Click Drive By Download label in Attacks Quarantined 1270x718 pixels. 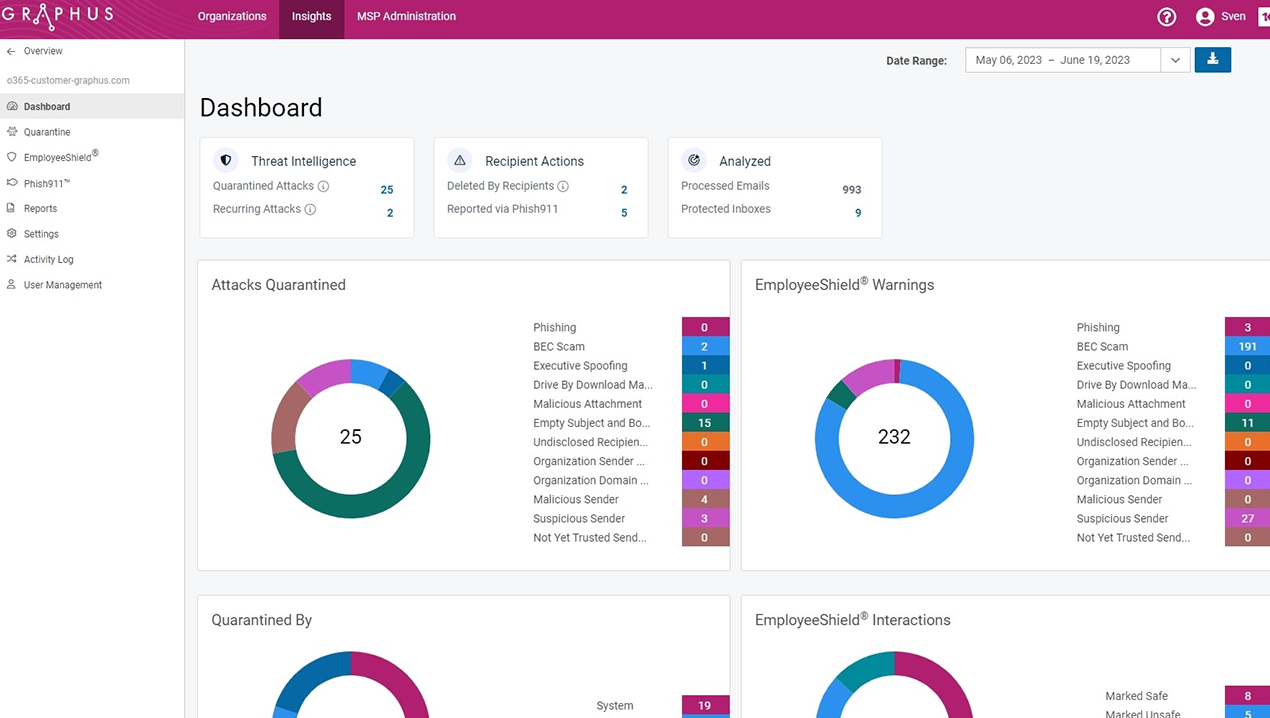point(593,385)
